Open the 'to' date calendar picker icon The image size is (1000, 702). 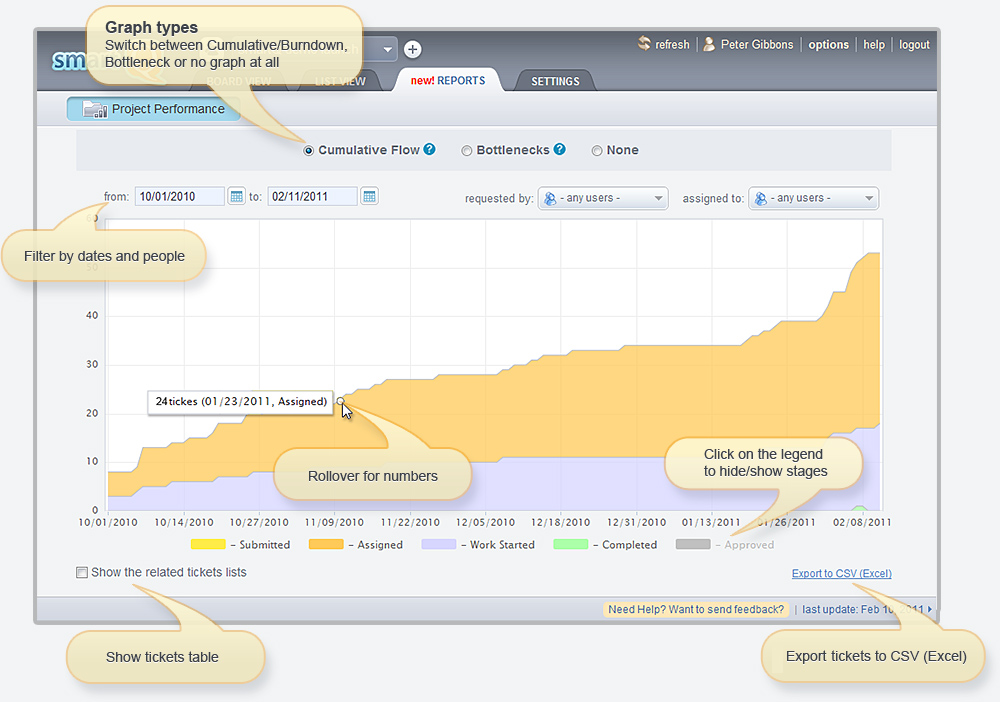point(369,197)
